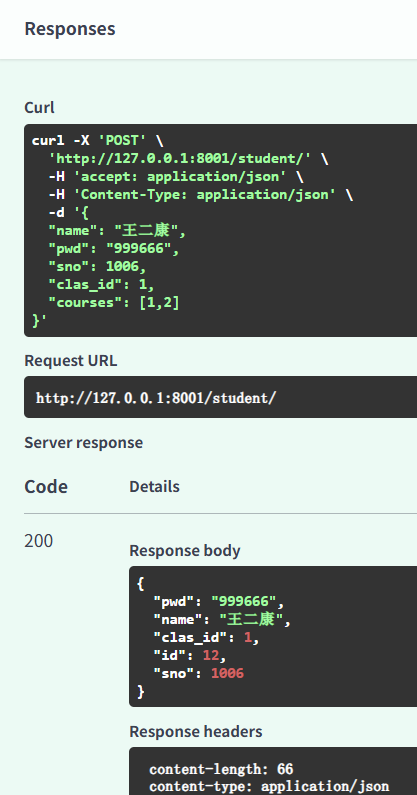Click the http://127.0.0.1:8001/student/ request URL box

point(221,398)
